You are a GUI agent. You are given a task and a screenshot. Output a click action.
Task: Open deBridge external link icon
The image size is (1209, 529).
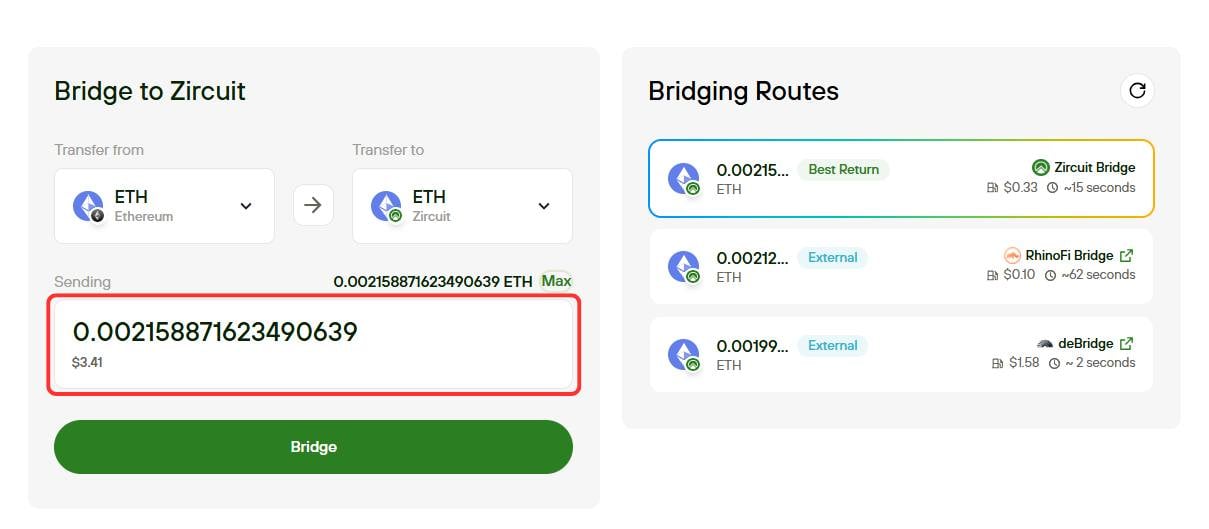coord(1126,344)
